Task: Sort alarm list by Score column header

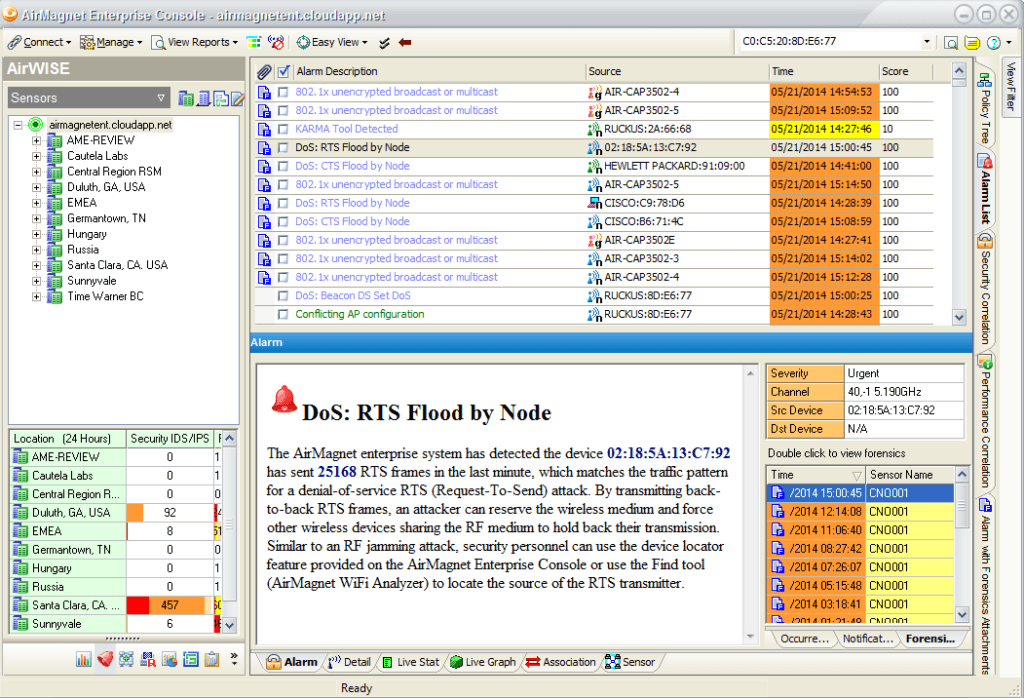Action: click(905, 72)
